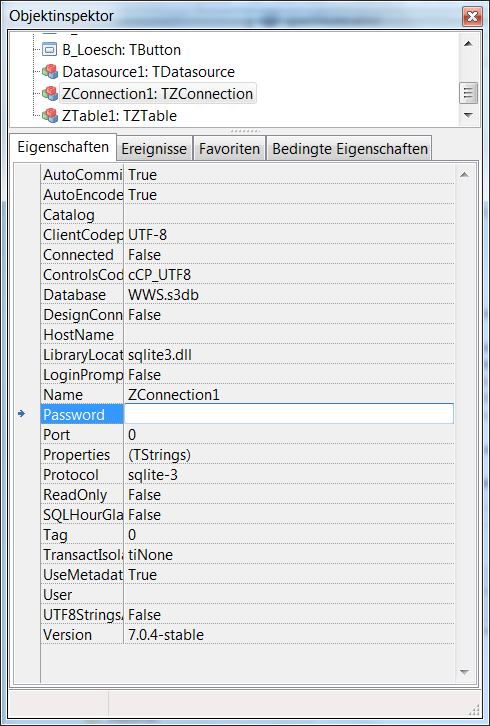Click the Password value input field

click(289, 414)
